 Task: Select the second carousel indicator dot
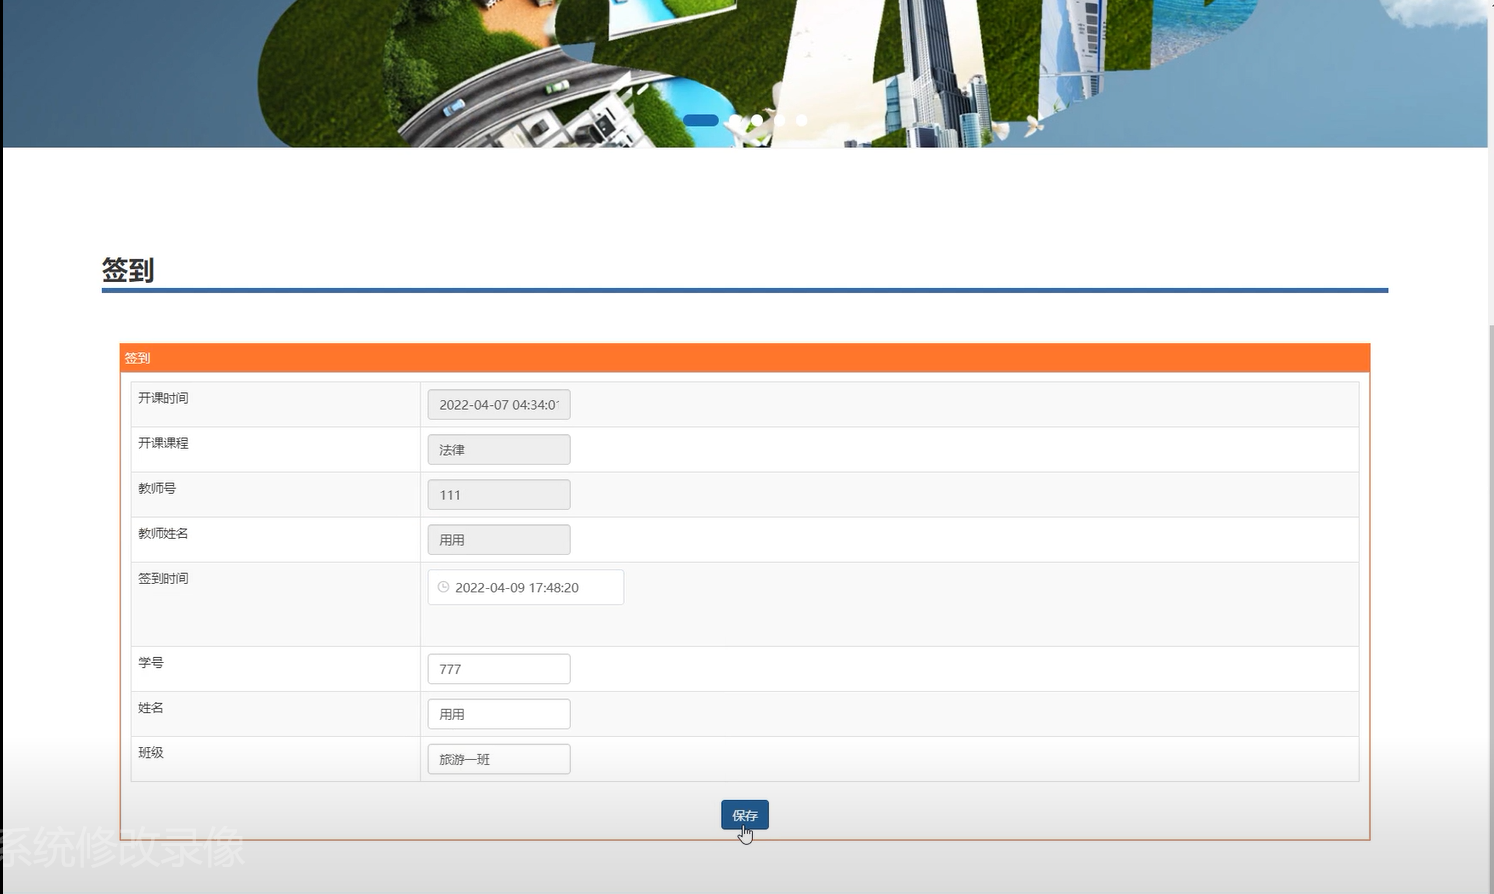coord(735,120)
